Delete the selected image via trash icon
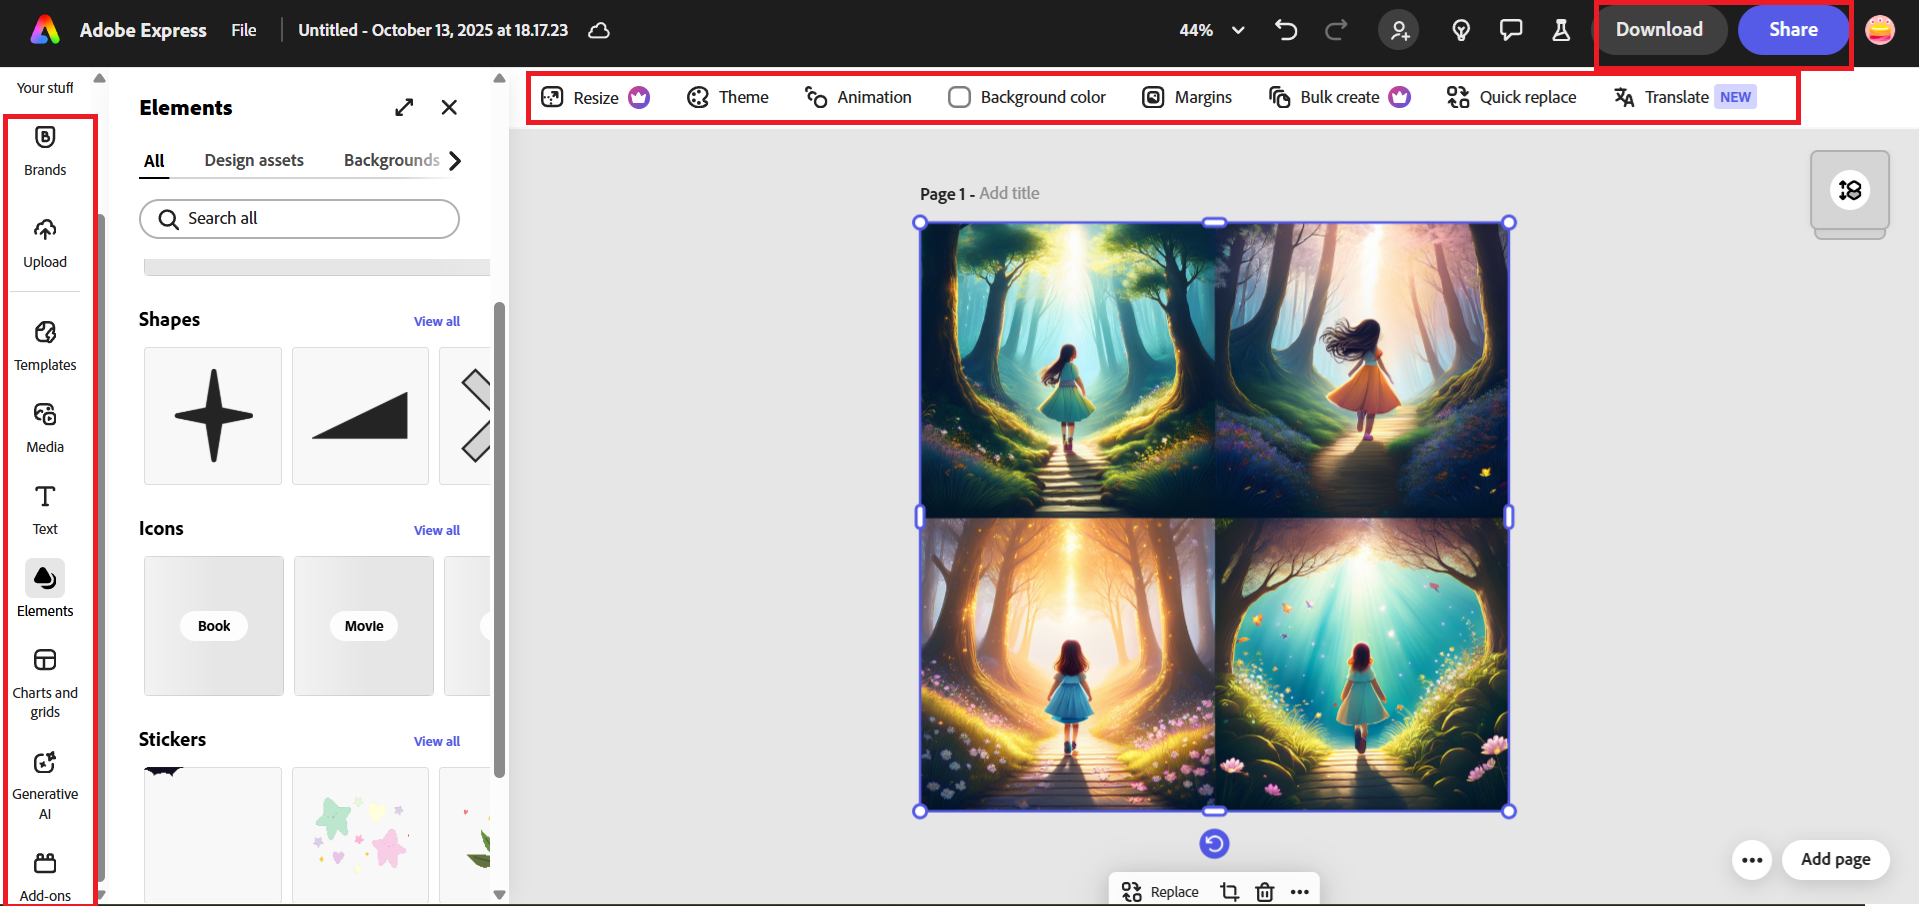Image resolution: width=1919 pixels, height=906 pixels. pos(1265,891)
